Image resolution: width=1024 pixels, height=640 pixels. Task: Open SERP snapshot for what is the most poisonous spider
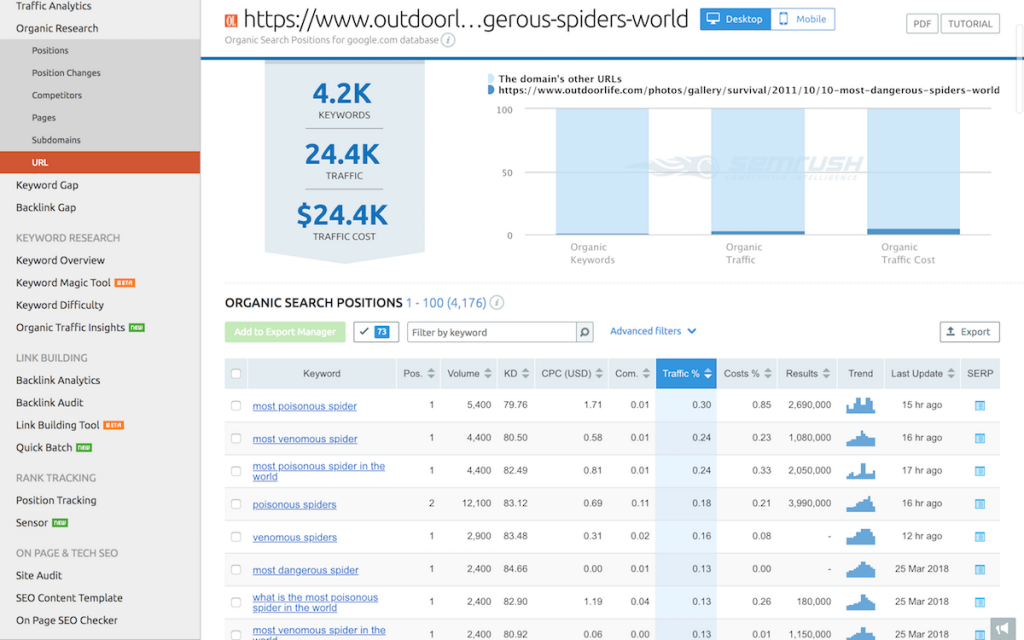coord(980,602)
